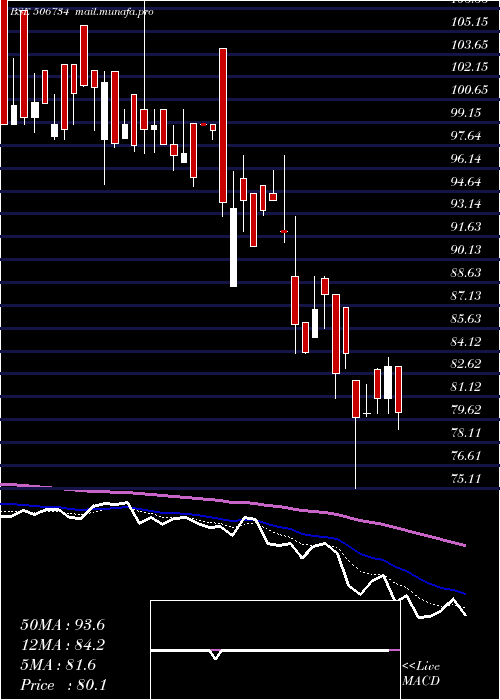Click the 88.63 price axis label
Viewport: 500px width, 700px height.
466,273
